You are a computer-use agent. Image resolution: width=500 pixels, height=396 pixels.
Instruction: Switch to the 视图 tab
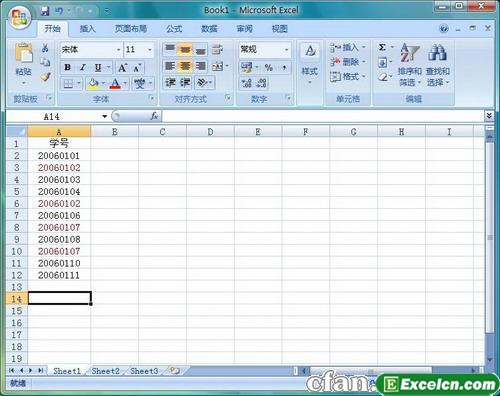[x=279, y=29]
